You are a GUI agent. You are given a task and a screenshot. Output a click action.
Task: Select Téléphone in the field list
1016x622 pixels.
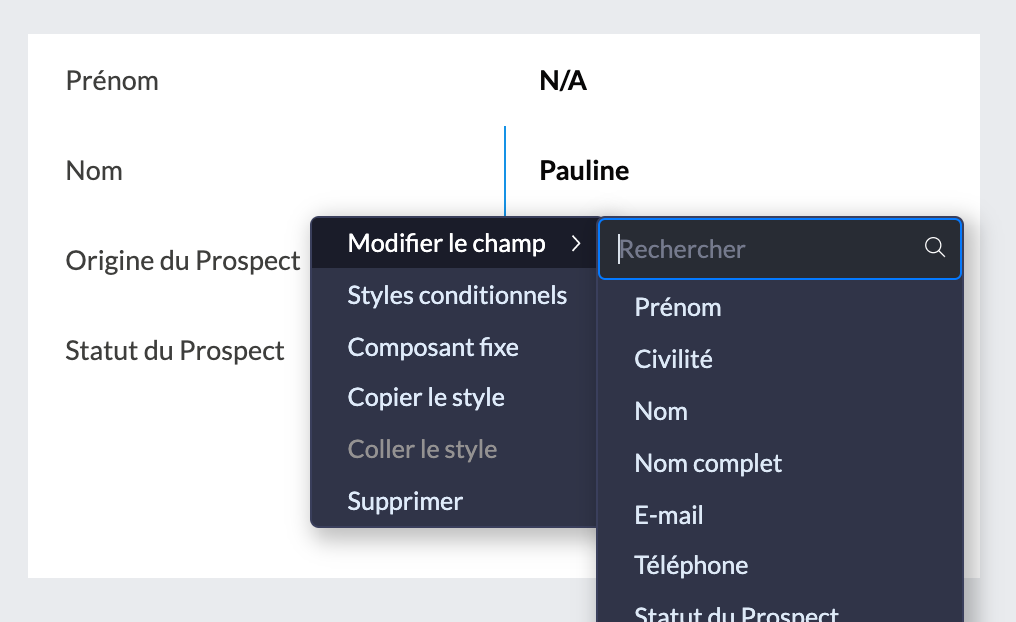[x=691, y=566]
